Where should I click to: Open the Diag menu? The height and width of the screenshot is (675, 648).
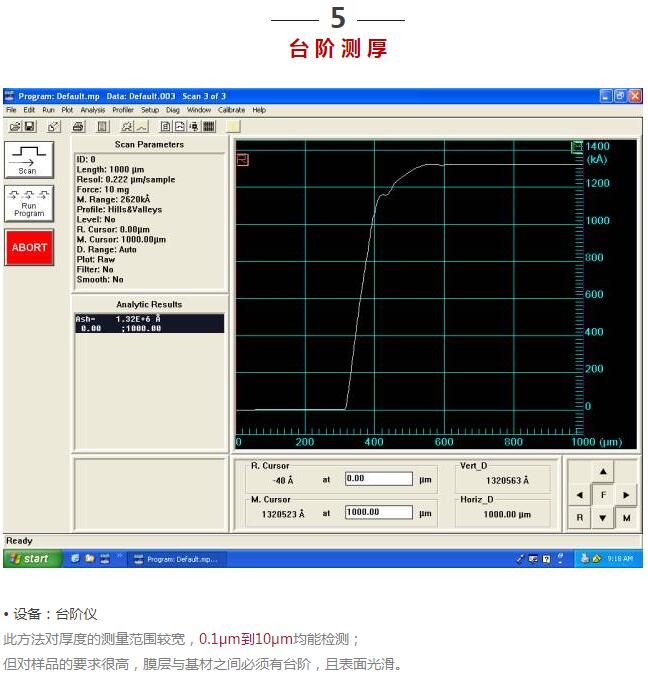click(x=173, y=110)
